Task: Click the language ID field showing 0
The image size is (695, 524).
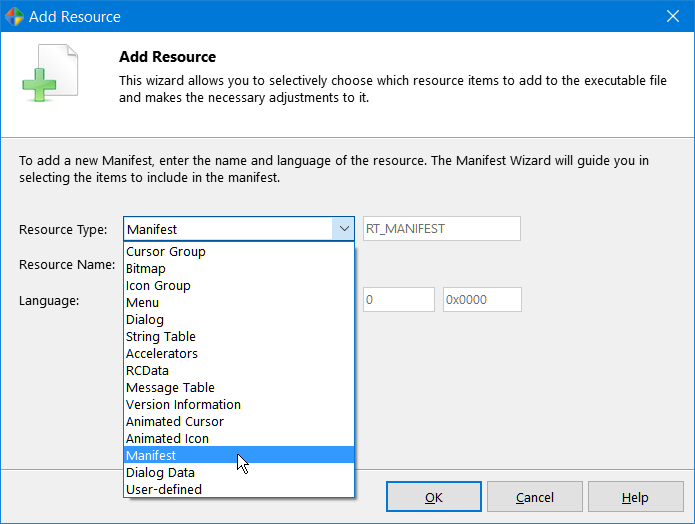Action: tap(398, 300)
